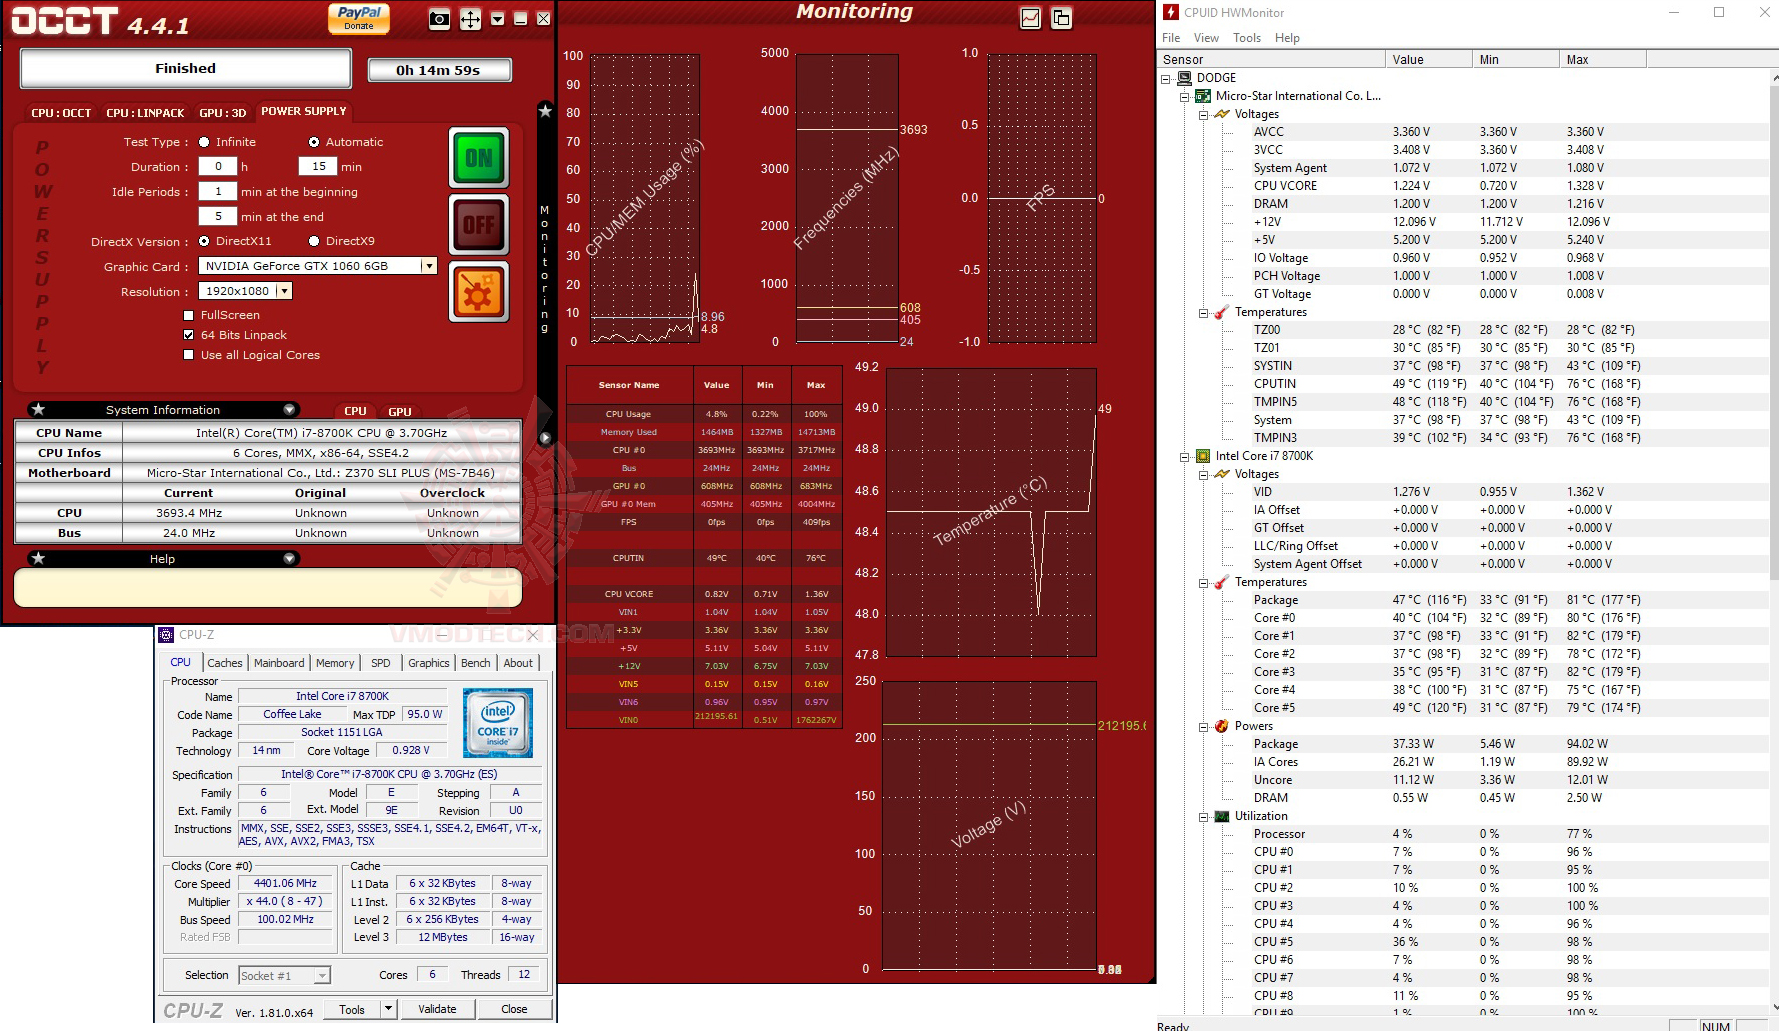Click the Finished status button
The width and height of the screenshot is (1779, 1031).
[x=185, y=68]
